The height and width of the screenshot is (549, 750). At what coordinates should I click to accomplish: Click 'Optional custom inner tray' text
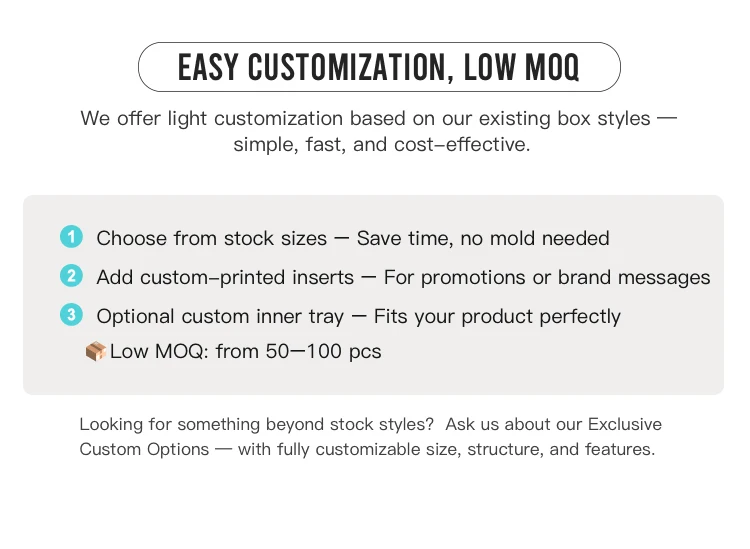[220, 317]
